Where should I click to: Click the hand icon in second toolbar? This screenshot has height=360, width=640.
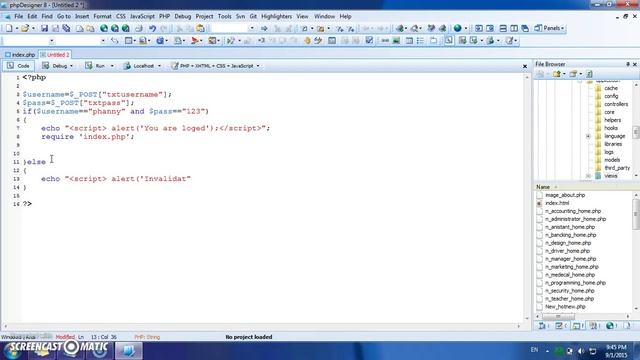point(307,40)
